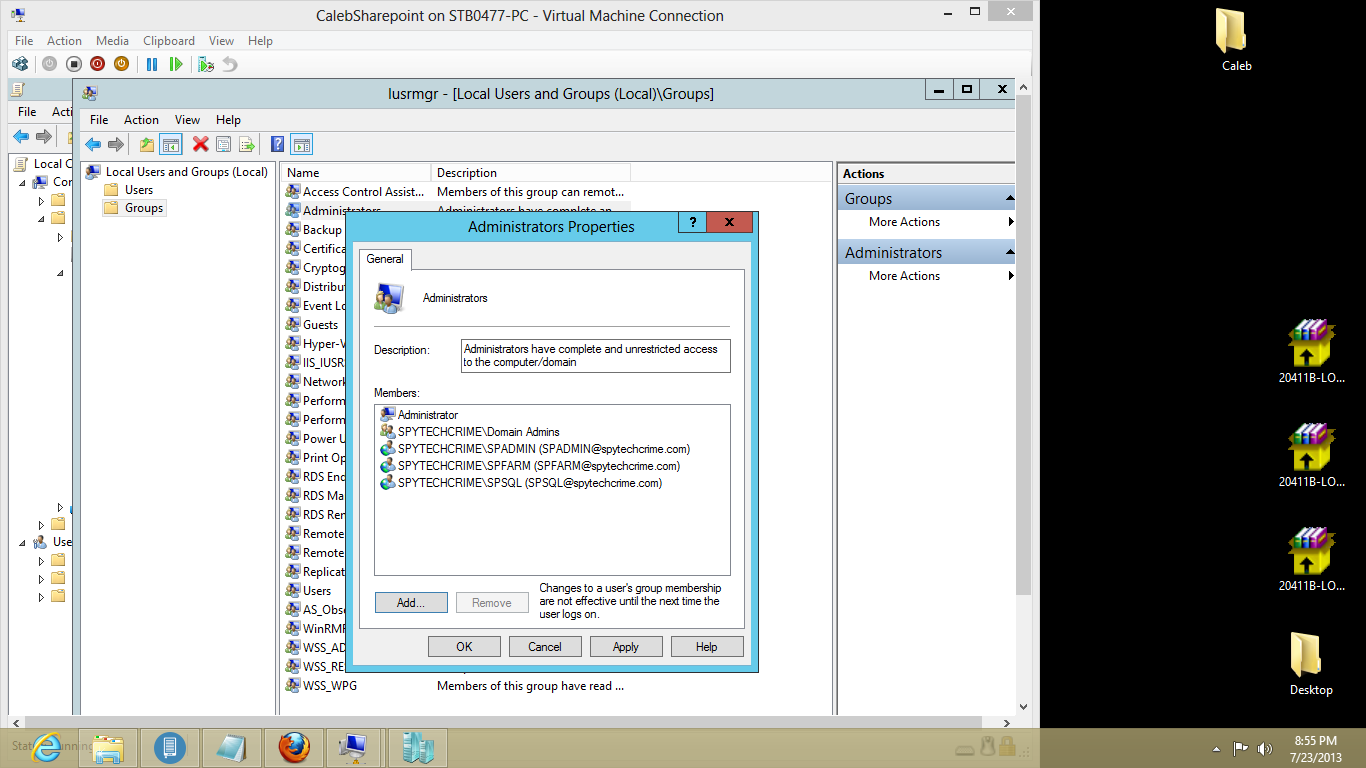Click Cancel in Administrators Properties
The image size is (1366, 768).
(x=545, y=647)
